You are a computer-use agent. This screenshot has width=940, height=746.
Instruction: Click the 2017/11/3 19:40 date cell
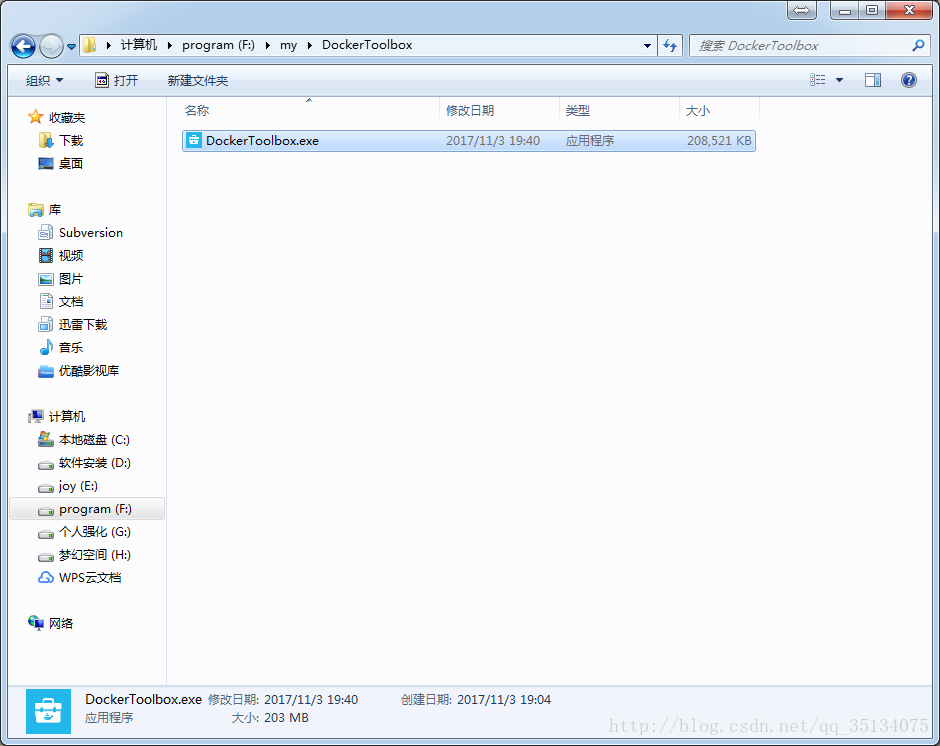coord(493,140)
